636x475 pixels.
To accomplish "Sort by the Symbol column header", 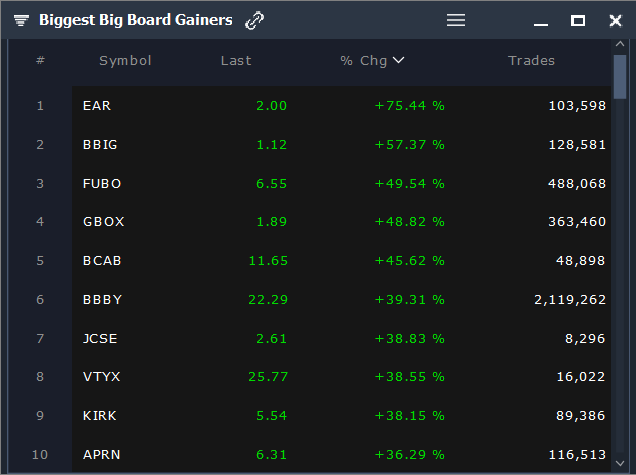I will pos(125,61).
